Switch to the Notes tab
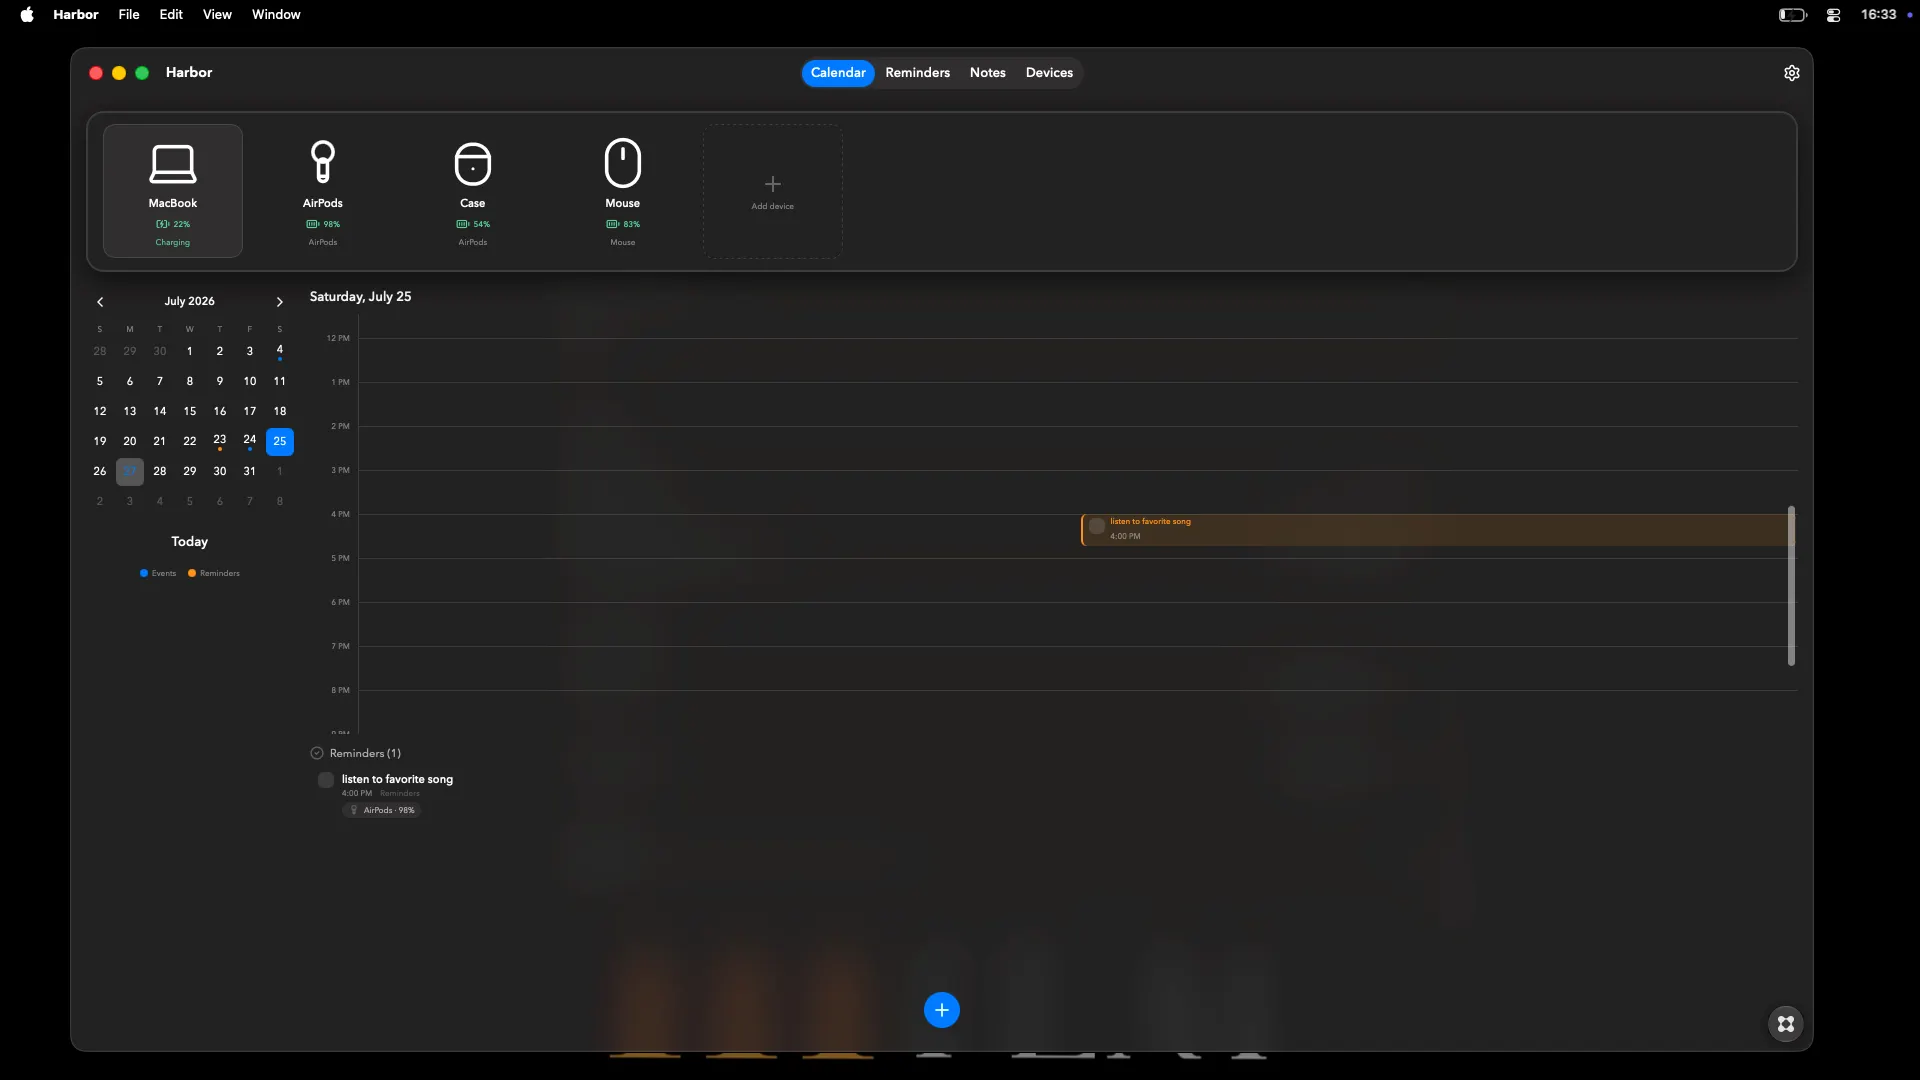 point(988,73)
